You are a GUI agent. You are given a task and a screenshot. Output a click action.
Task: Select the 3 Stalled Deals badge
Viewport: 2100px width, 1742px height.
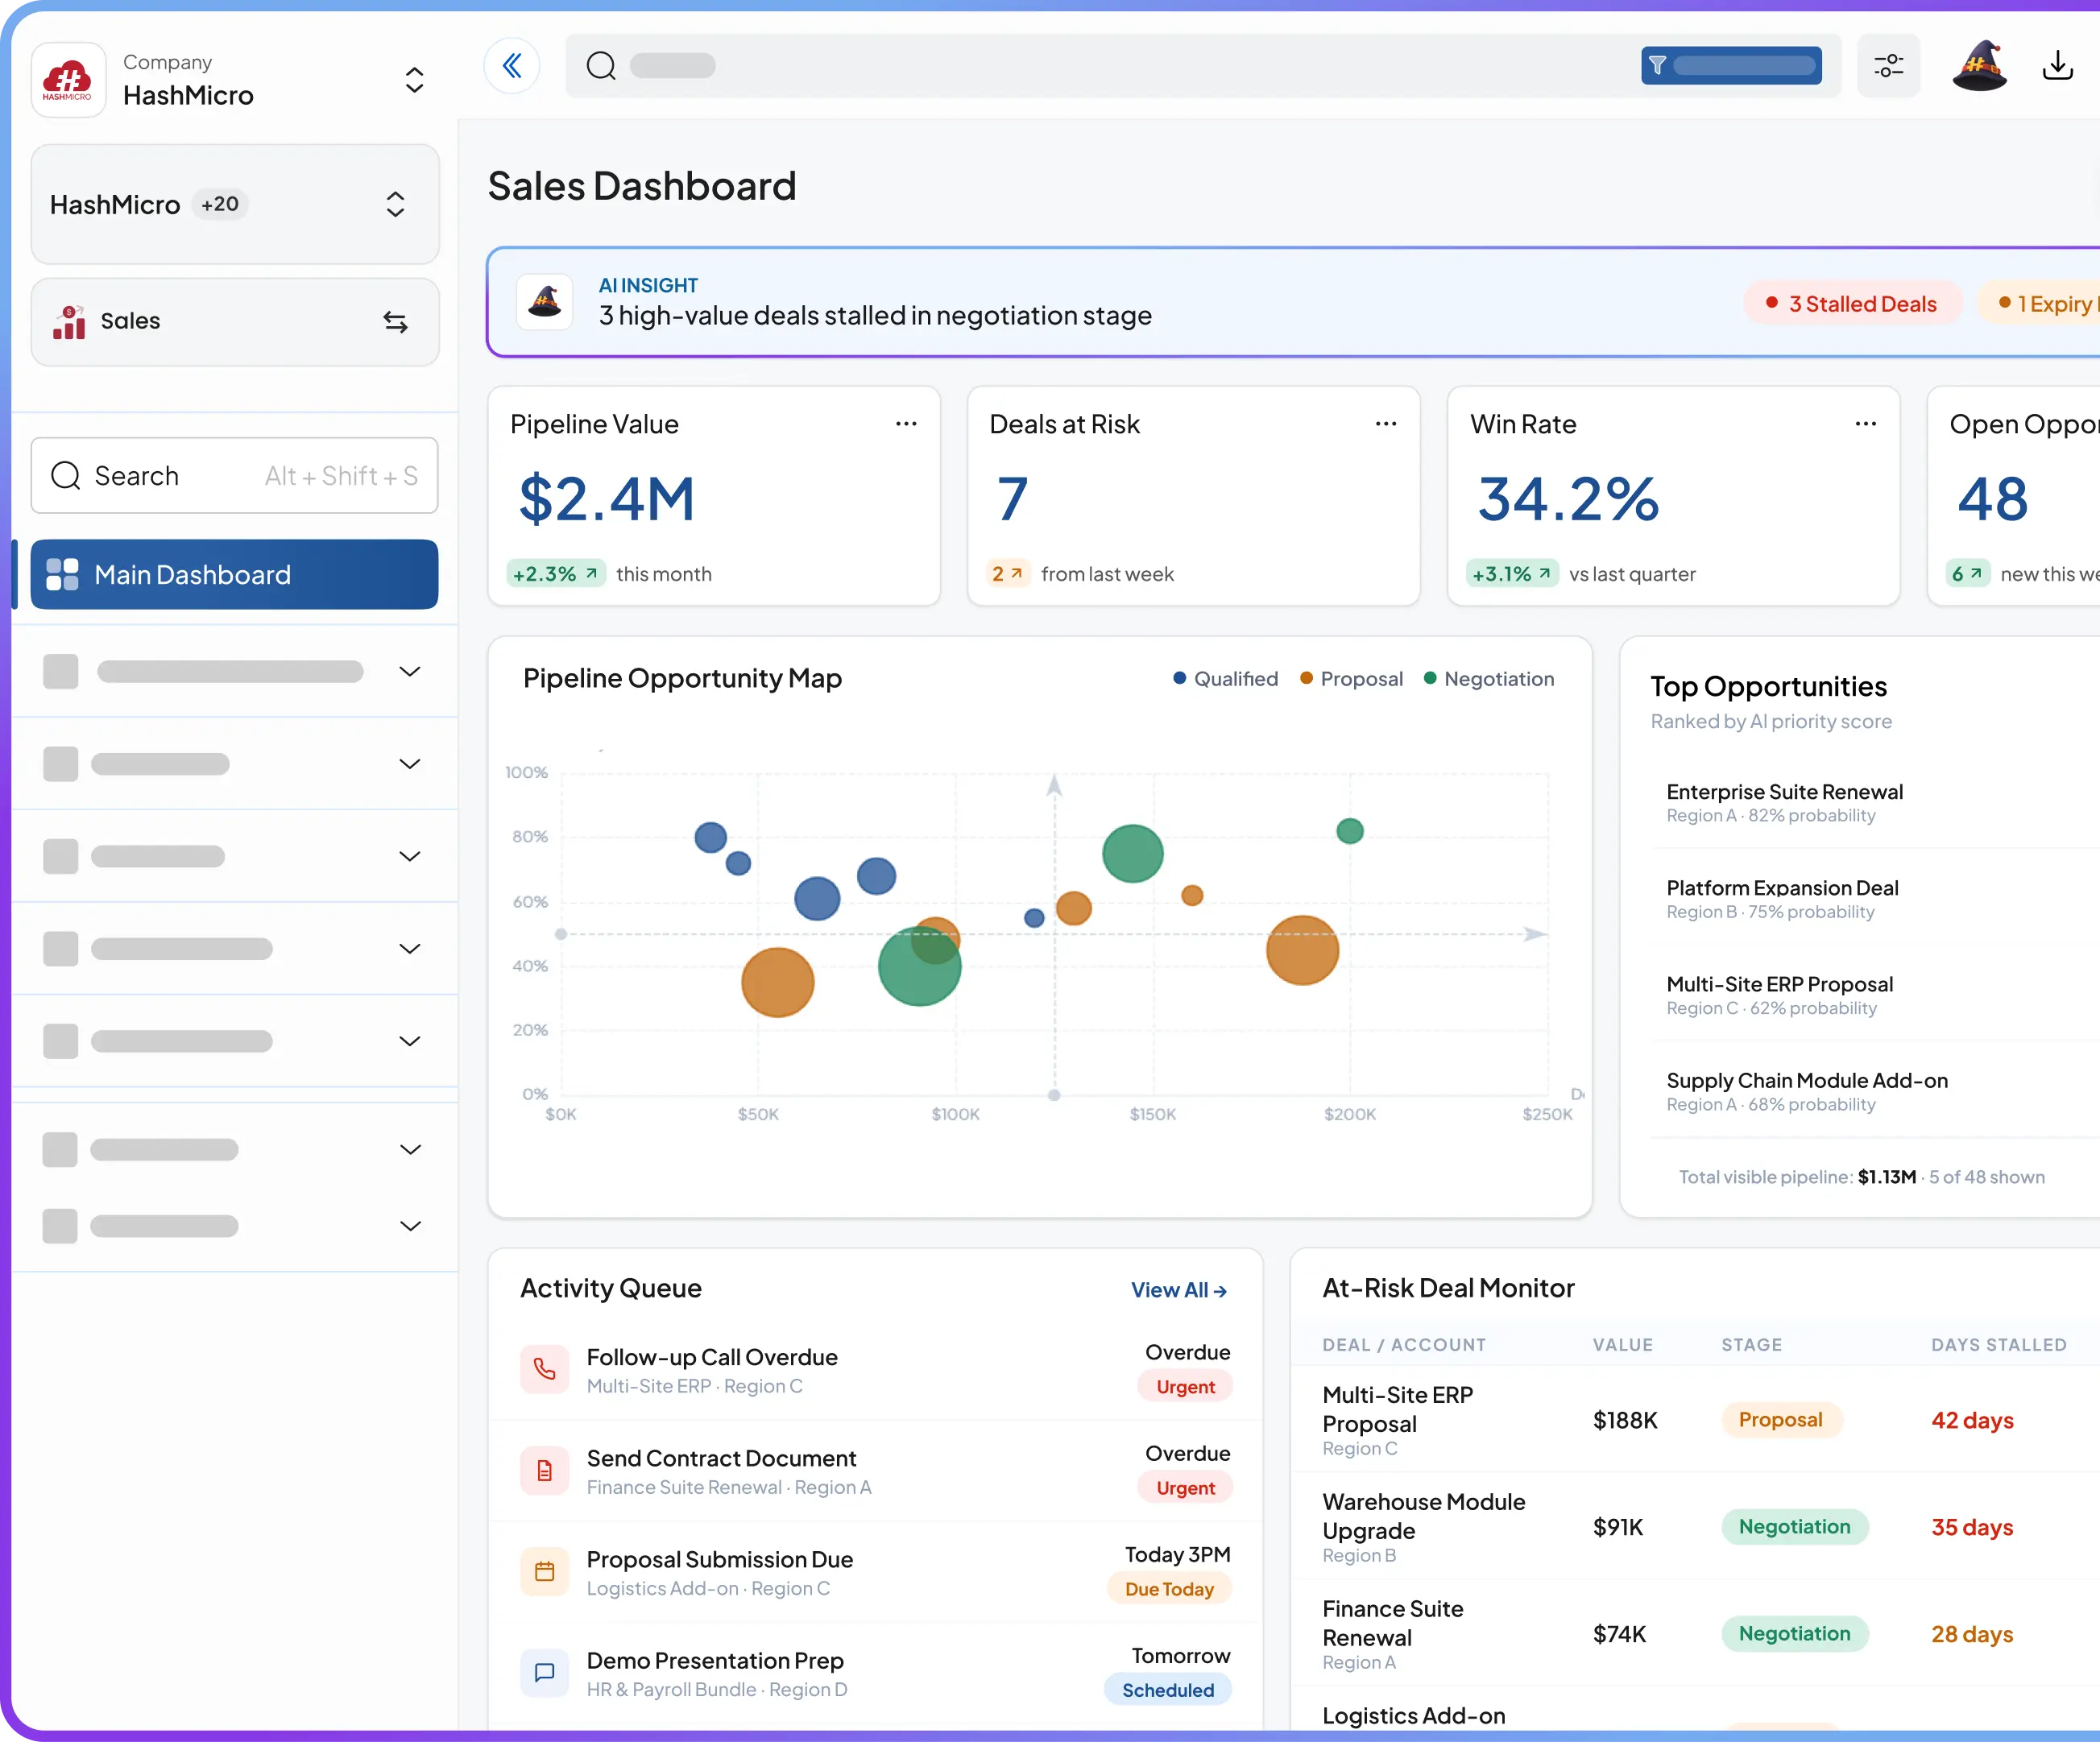(x=1852, y=304)
